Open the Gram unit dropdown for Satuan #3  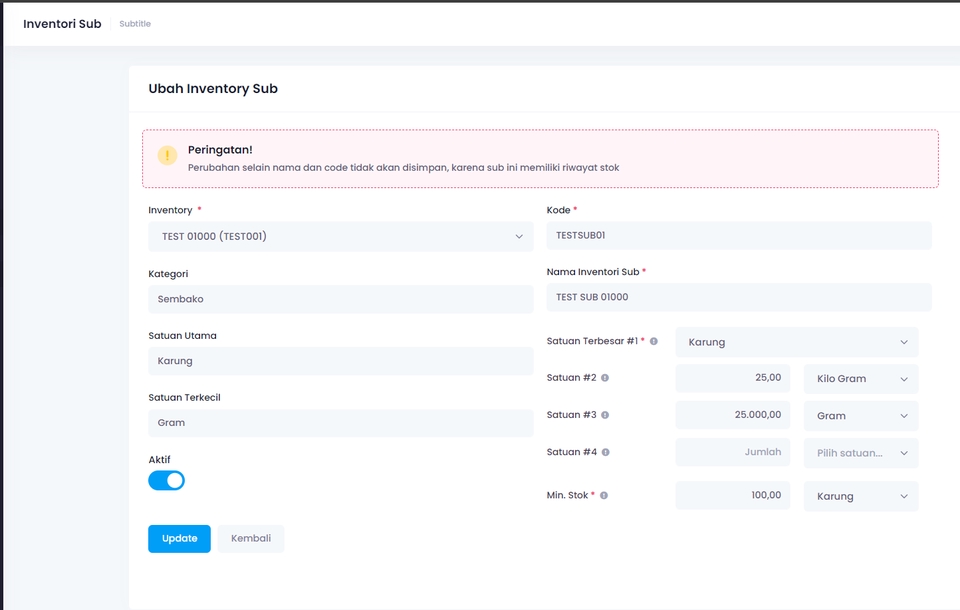point(860,416)
